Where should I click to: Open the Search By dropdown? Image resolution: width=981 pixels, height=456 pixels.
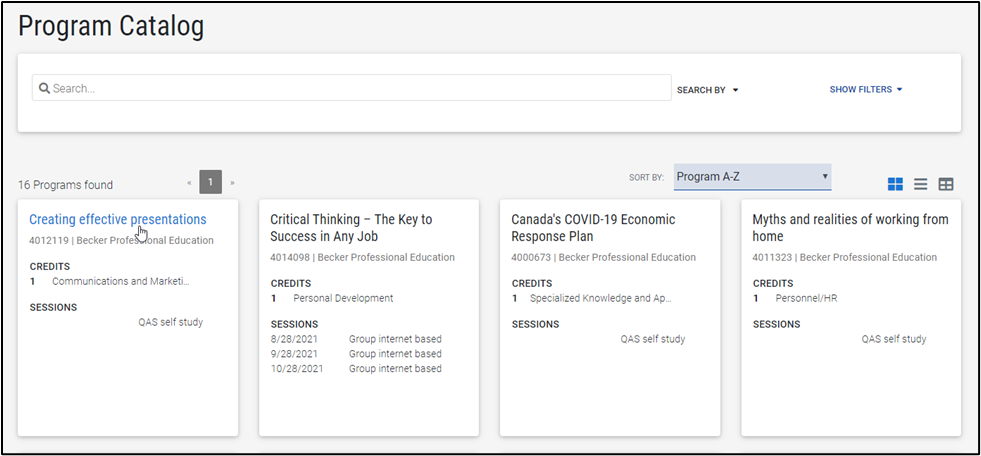(707, 90)
